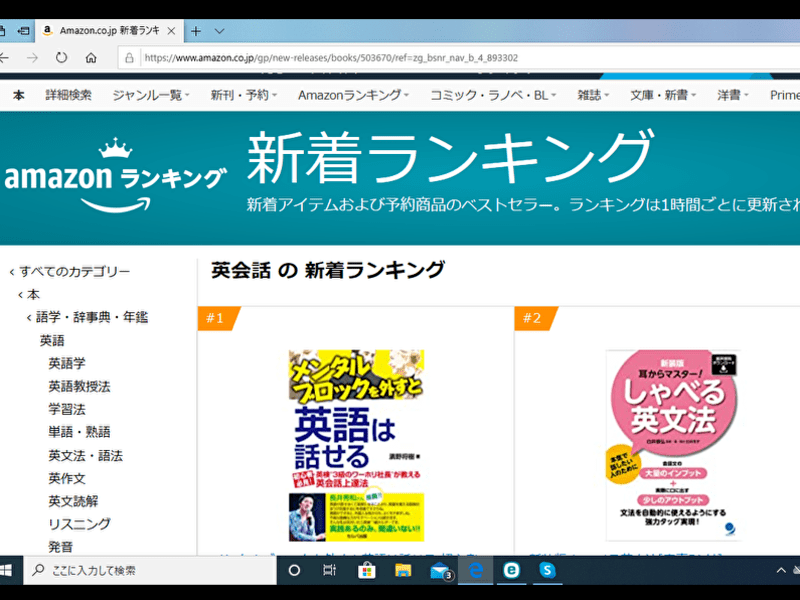
Task: Go back to すべてのカテゴリー
Action: click(x=74, y=271)
